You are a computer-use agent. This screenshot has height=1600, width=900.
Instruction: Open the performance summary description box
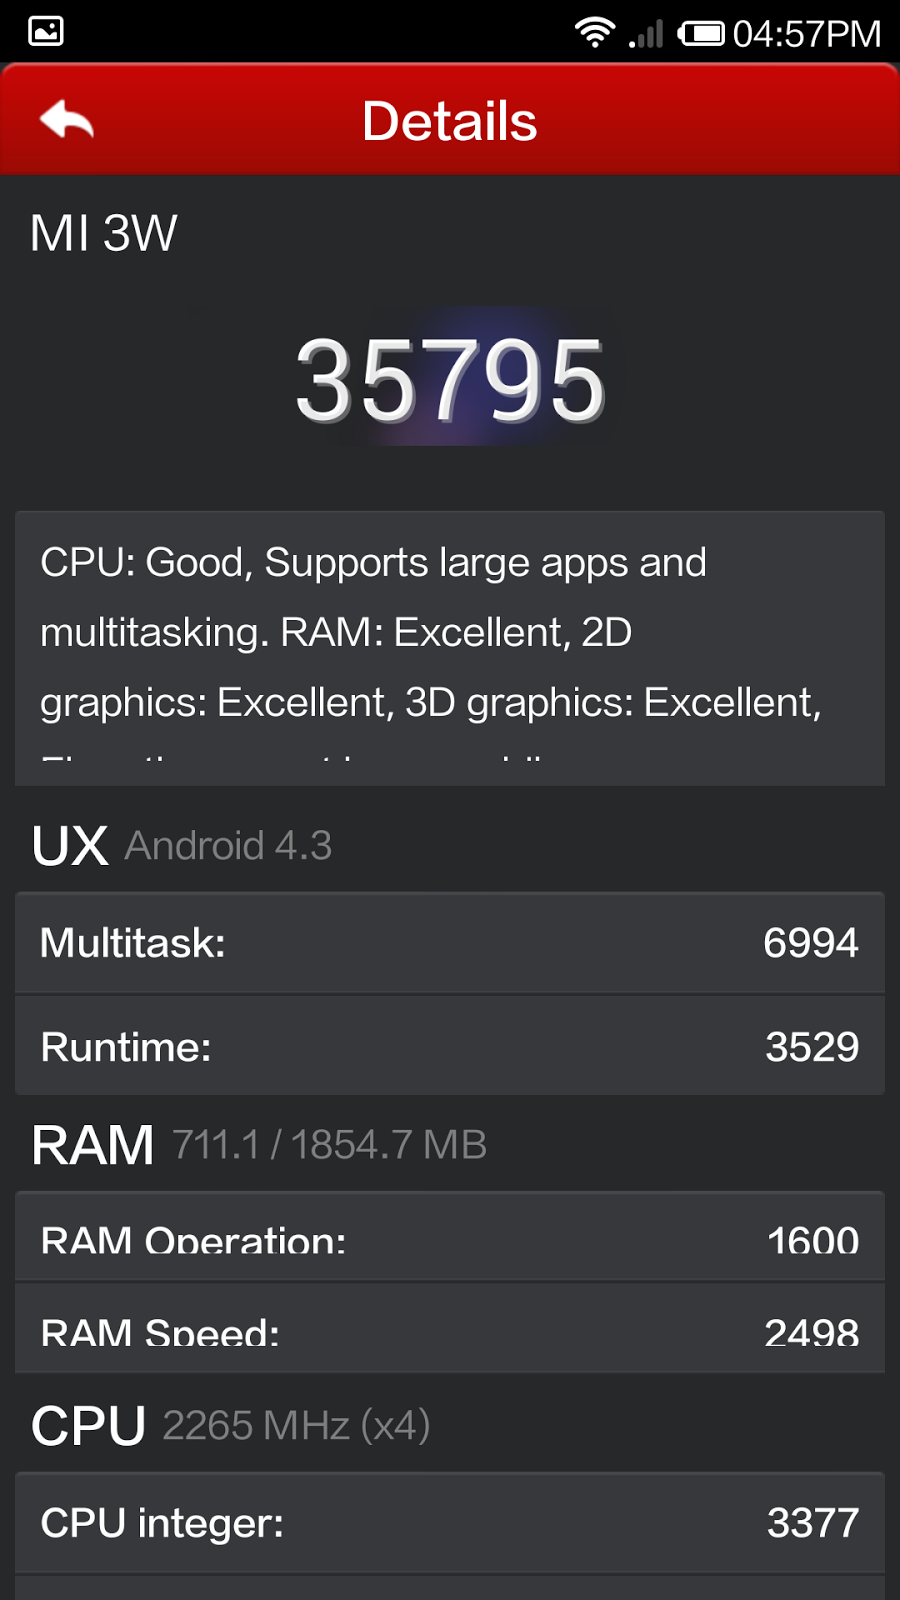point(450,648)
